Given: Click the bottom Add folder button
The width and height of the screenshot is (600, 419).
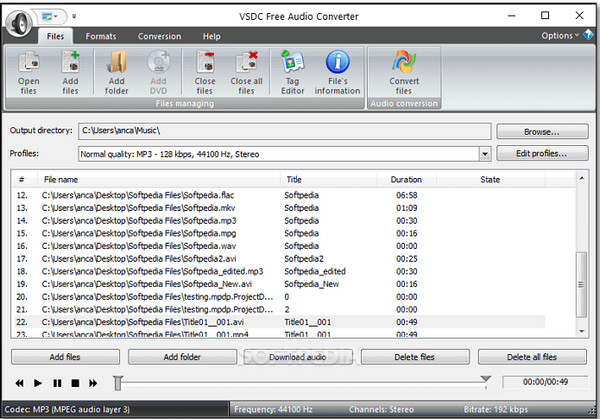Looking at the screenshot, I should tap(182, 357).
